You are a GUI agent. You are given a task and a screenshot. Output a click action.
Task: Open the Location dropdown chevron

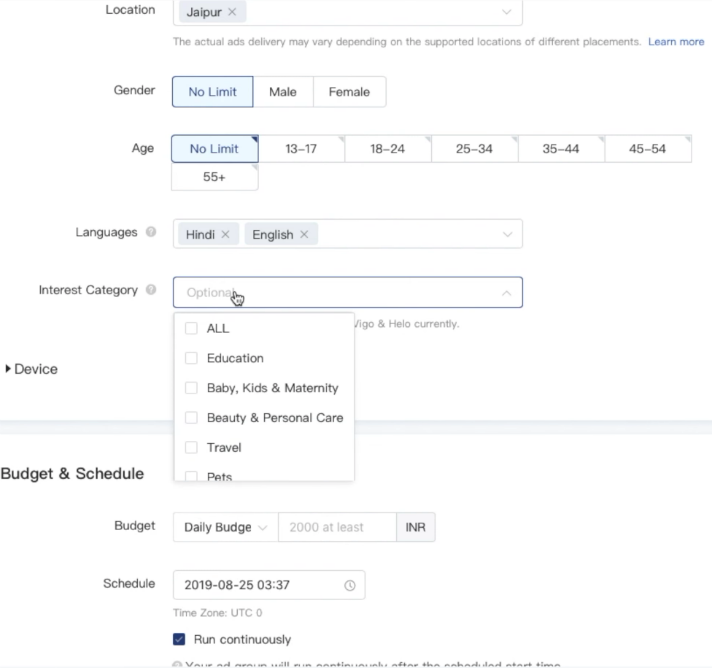(x=506, y=12)
